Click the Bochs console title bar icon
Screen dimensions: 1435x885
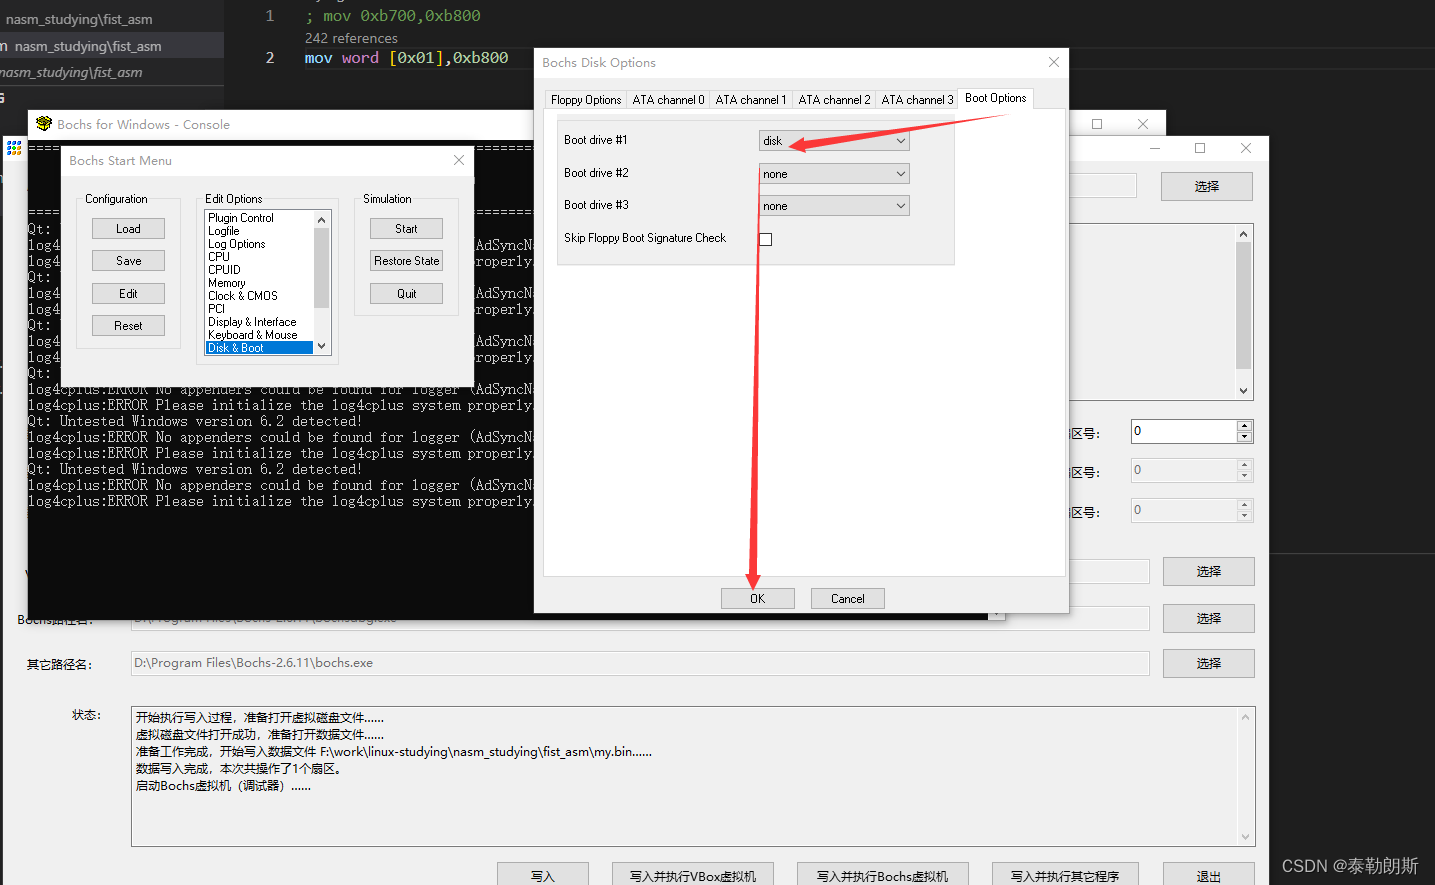click(x=43, y=124)
